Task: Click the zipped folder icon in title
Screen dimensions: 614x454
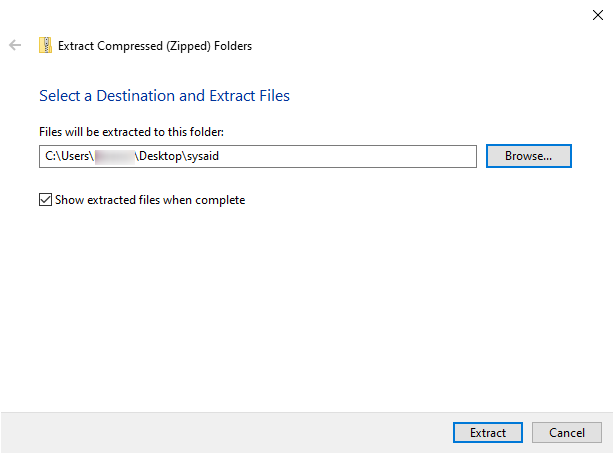Action: (45, 45)
